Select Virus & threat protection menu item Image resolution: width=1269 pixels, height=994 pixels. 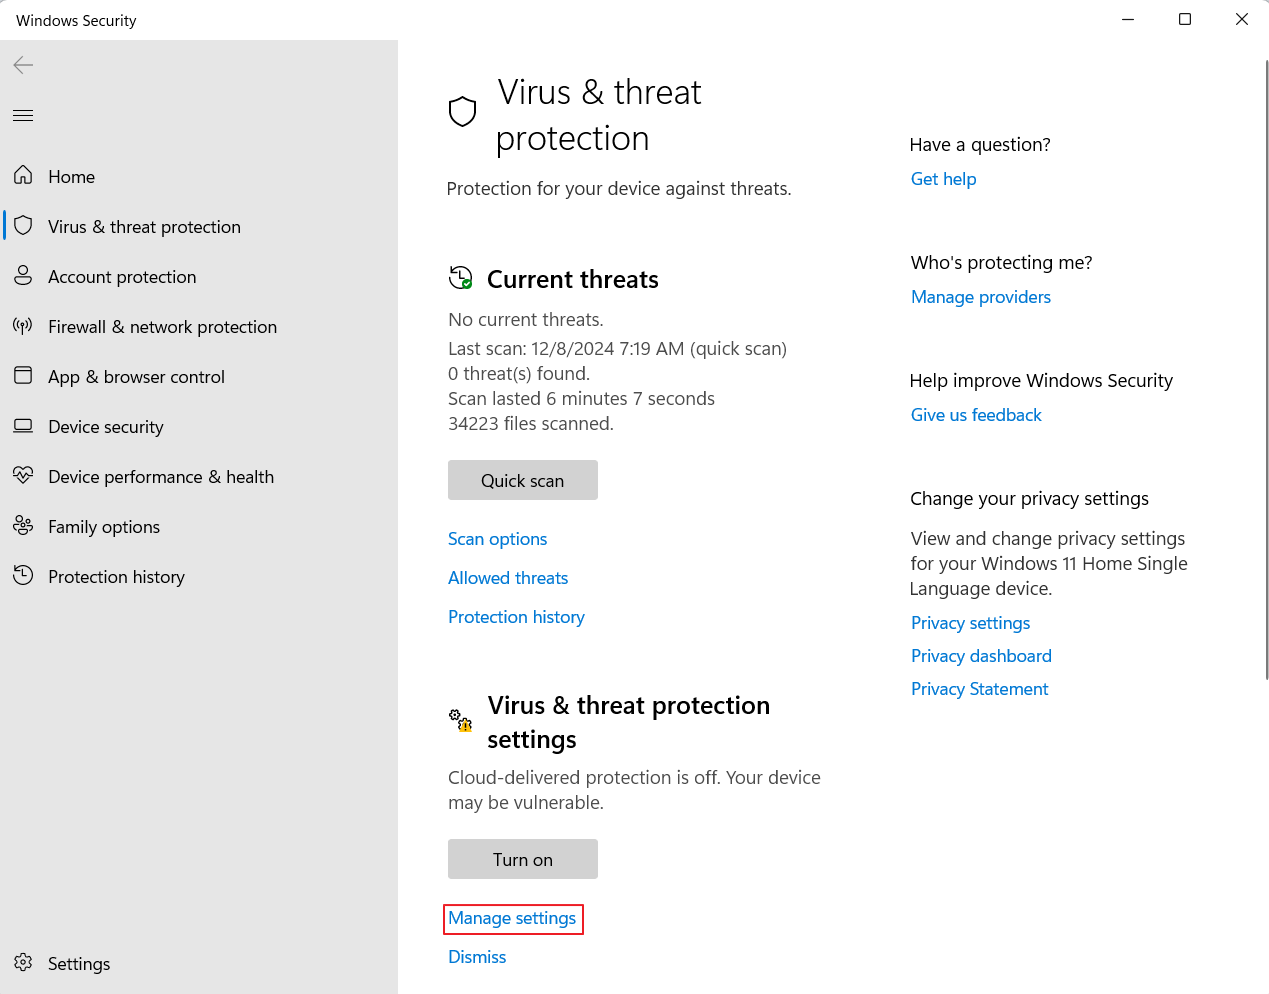coord(144,227)
